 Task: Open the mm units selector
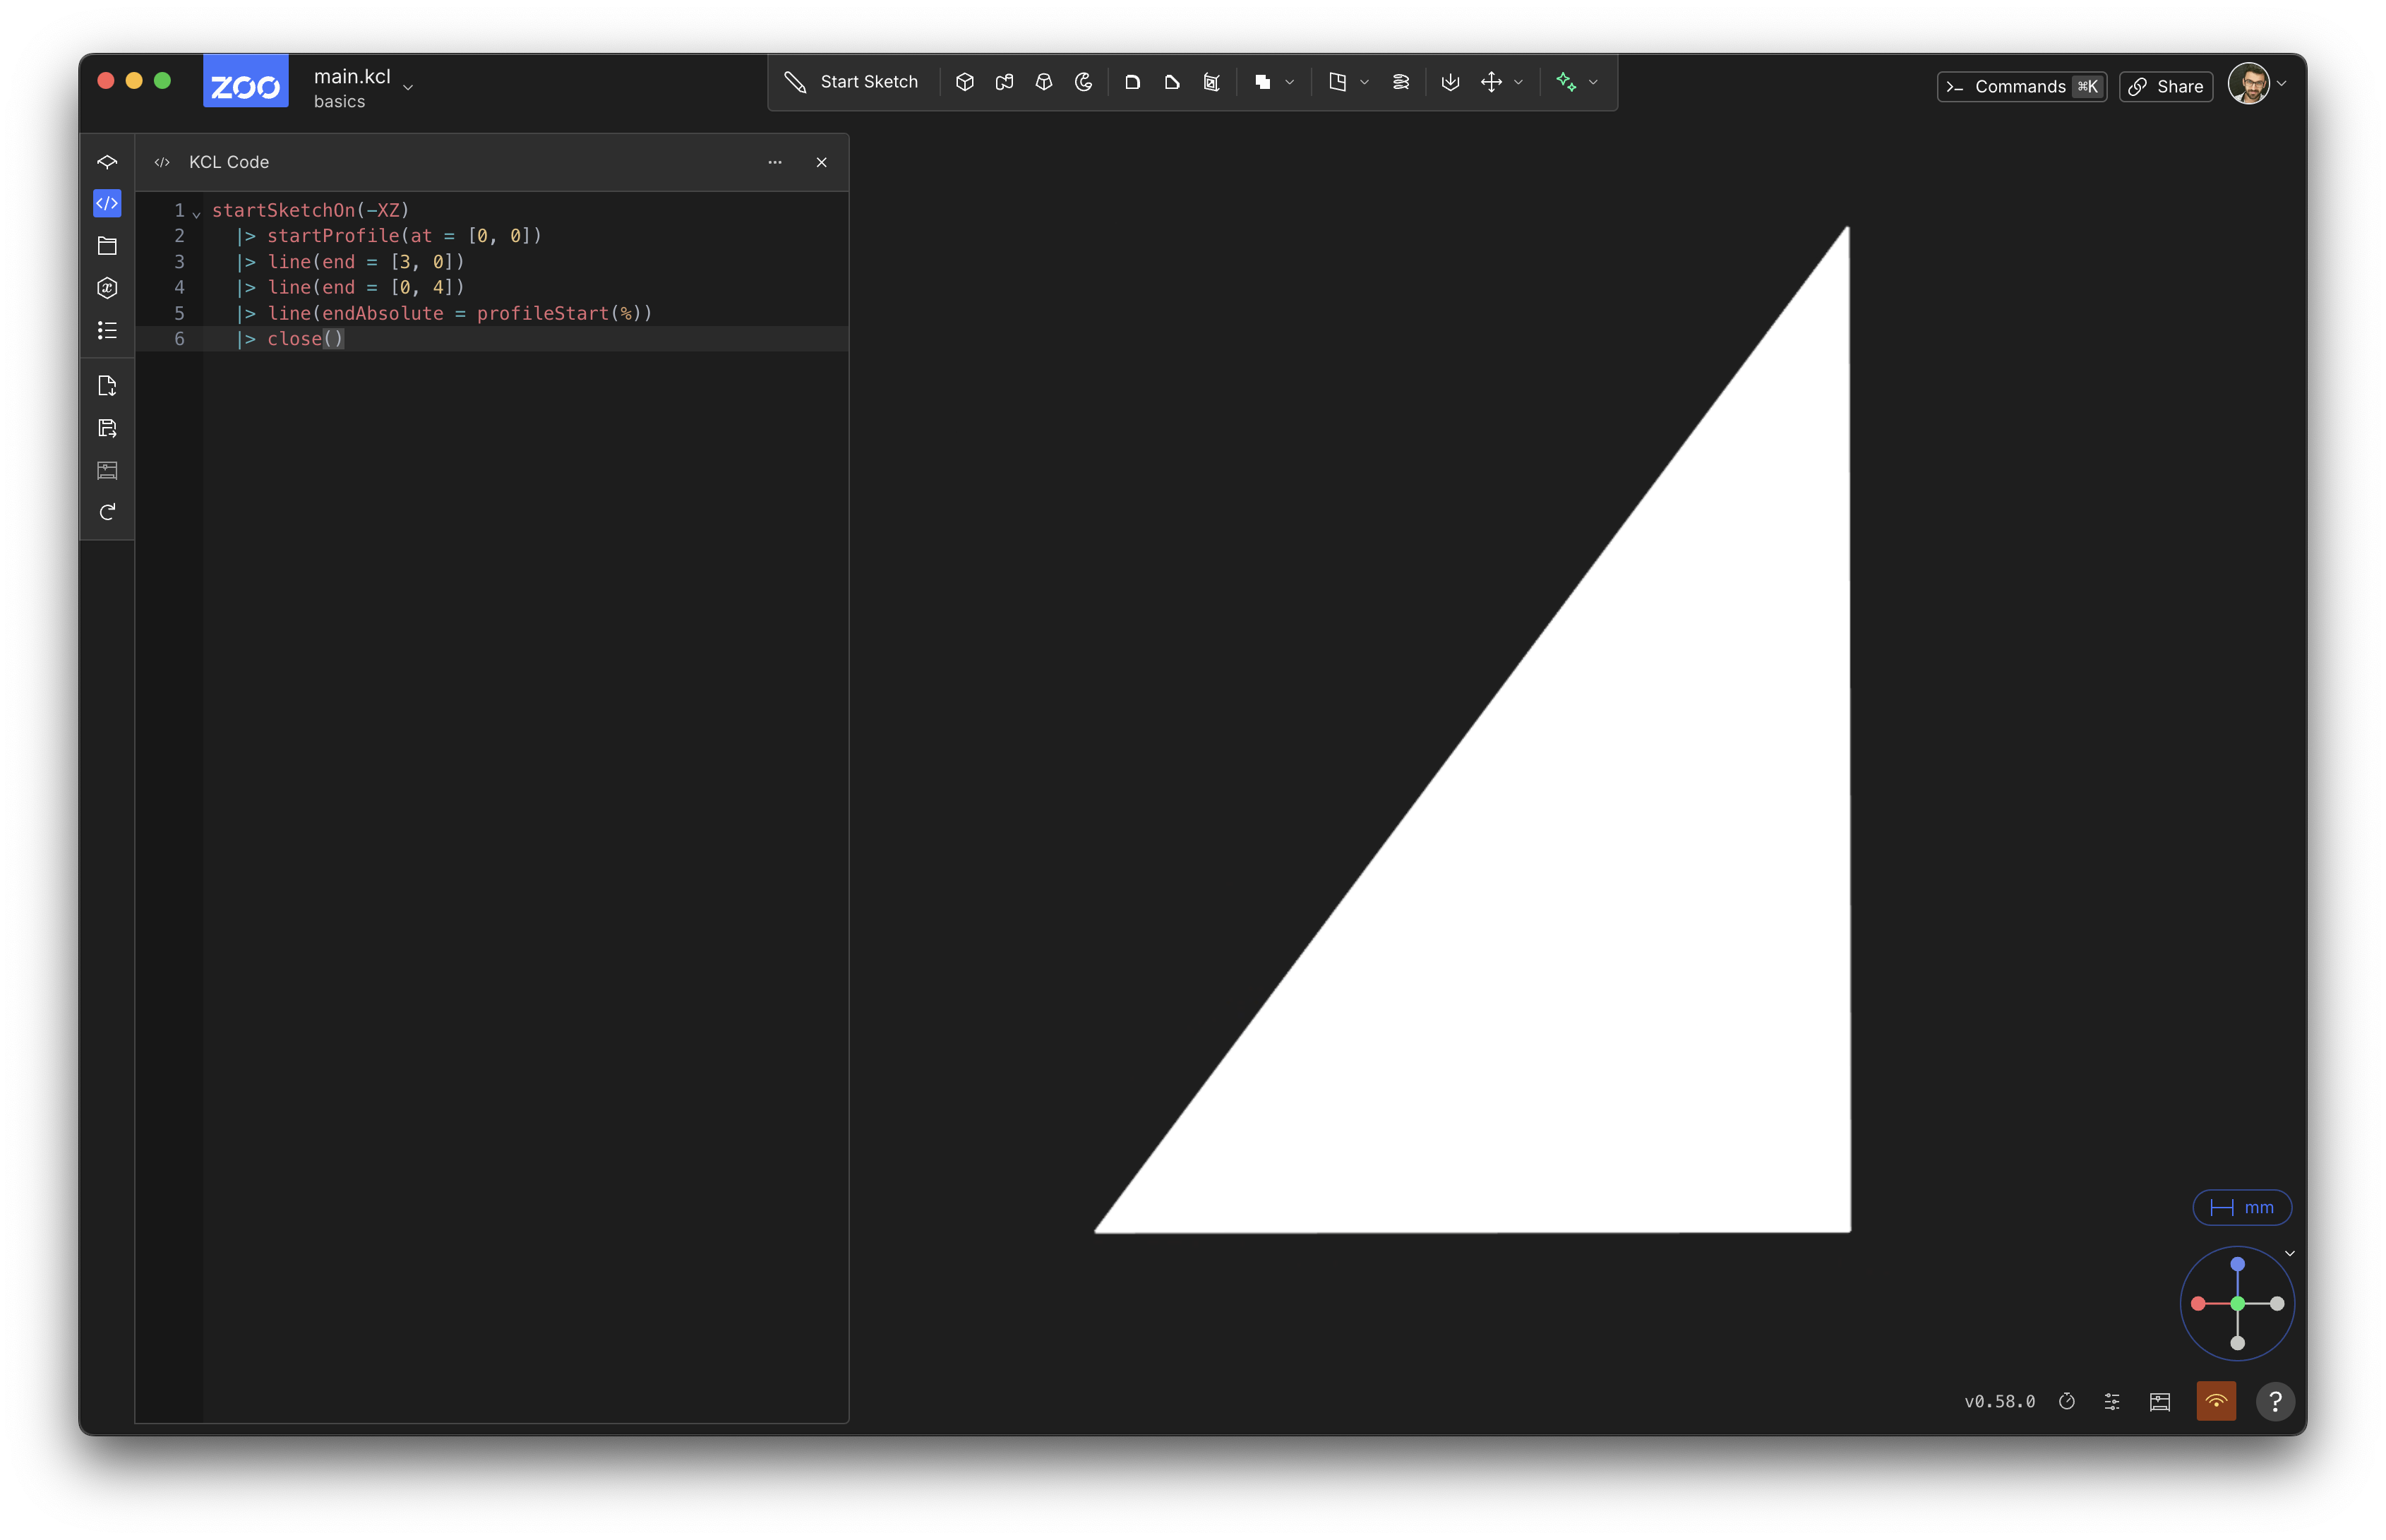(x=2242, y=1207)
